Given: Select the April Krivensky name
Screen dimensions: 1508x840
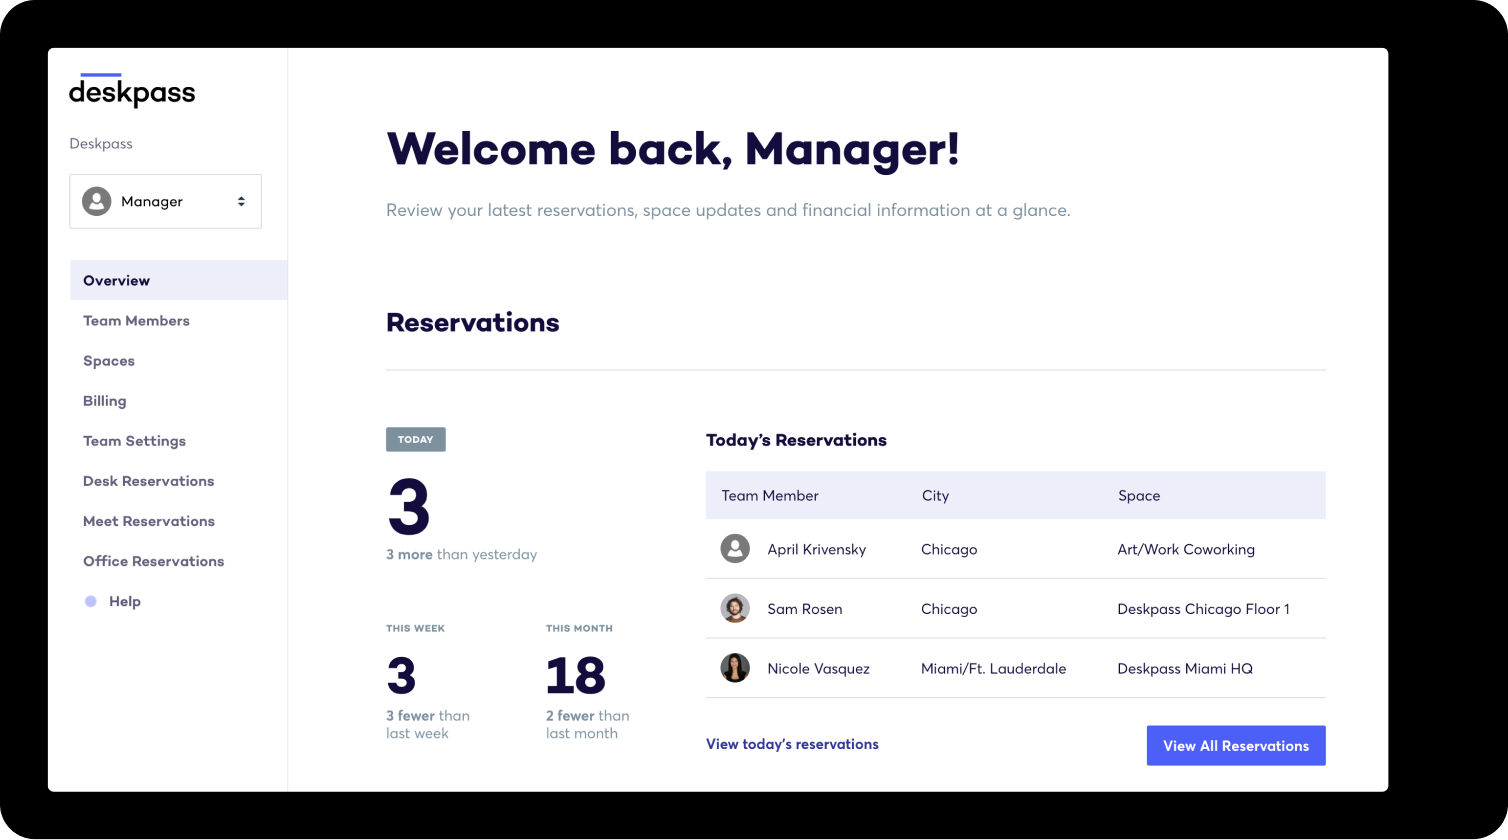Looking at the screenshot, I should [x=817, y=549].
